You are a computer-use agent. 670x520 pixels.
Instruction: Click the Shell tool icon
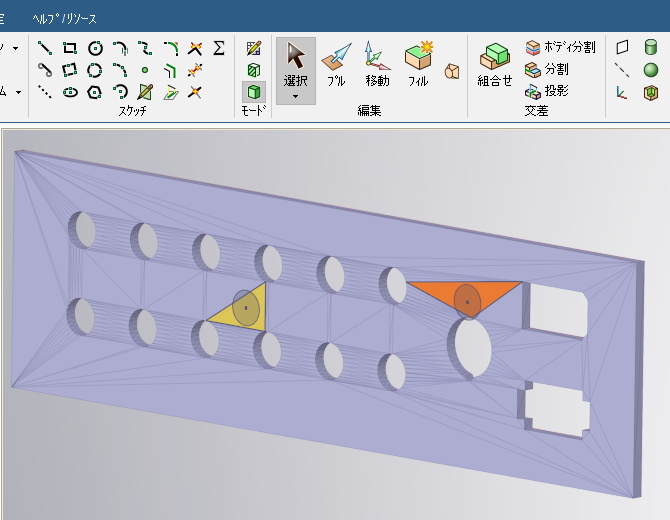tap(650, 92)
